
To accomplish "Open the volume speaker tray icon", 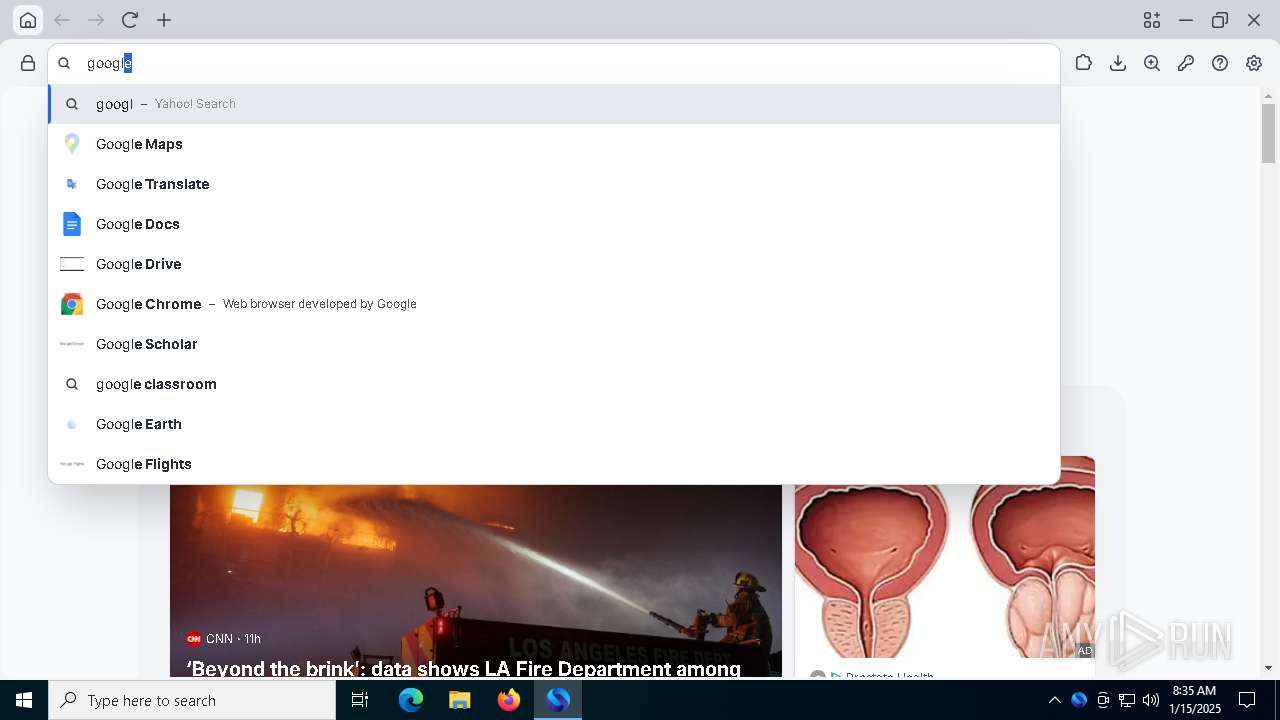I will click(x=1151, y=700).
